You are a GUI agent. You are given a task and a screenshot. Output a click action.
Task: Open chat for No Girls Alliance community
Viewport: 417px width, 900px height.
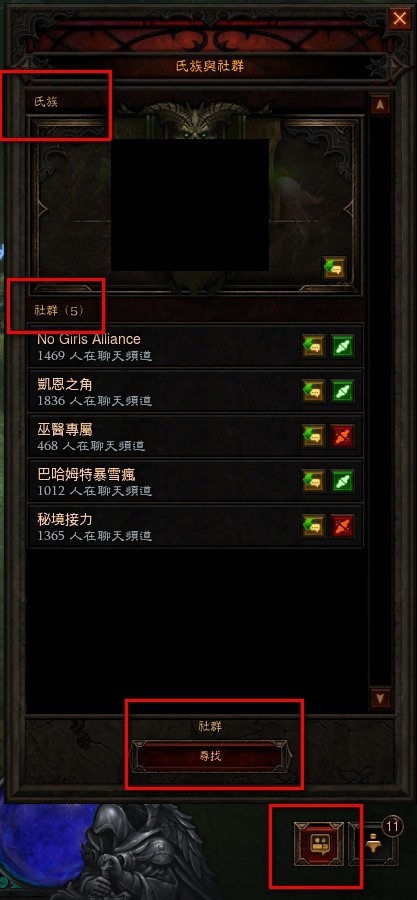pos(314,346)
